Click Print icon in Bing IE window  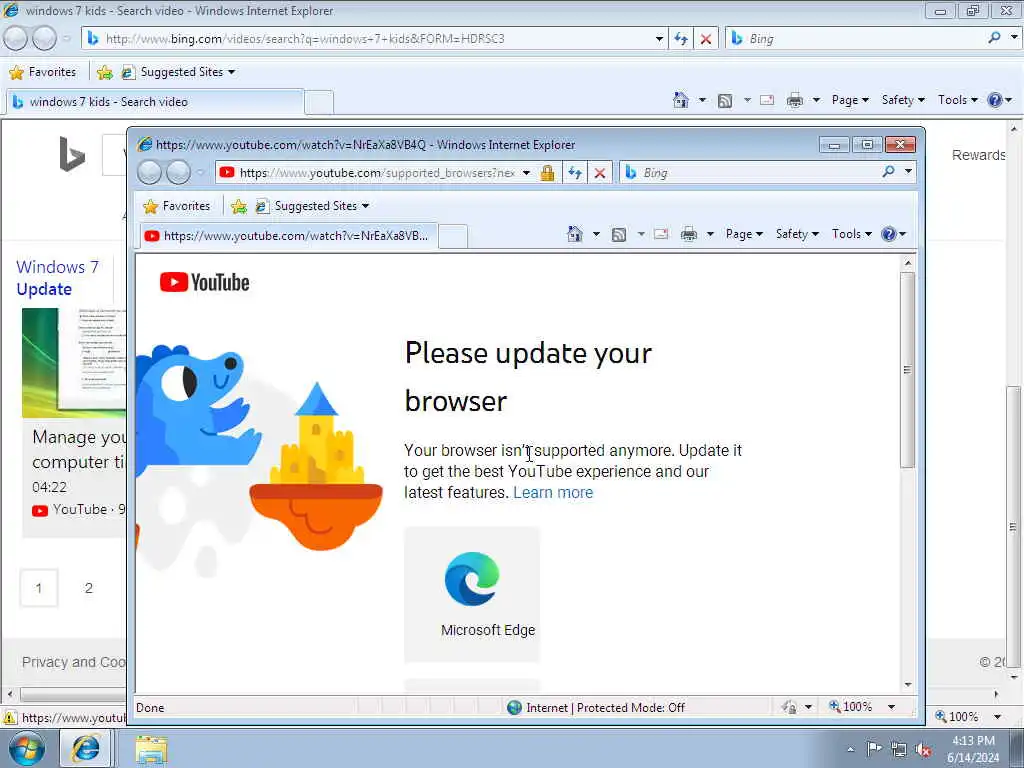point(795,100)
